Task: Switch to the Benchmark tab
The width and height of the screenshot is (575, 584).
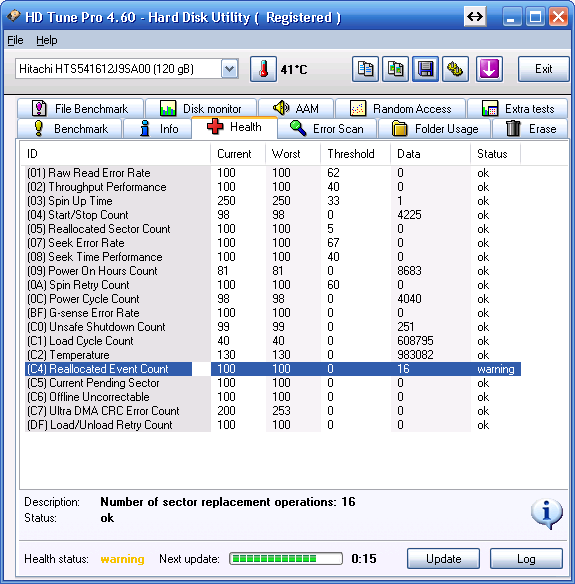Action: pos(70,129)
